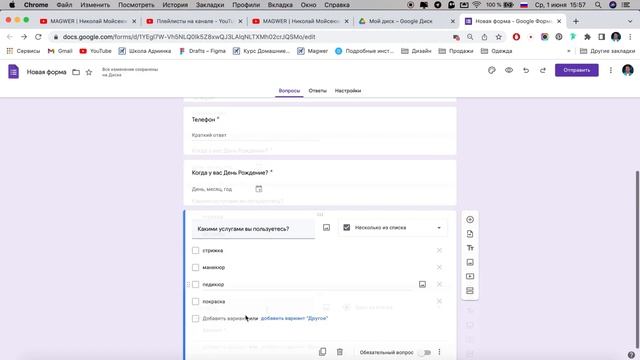Click the Отправить button
The image size is (640, 360).
click(x=576, y=70)
